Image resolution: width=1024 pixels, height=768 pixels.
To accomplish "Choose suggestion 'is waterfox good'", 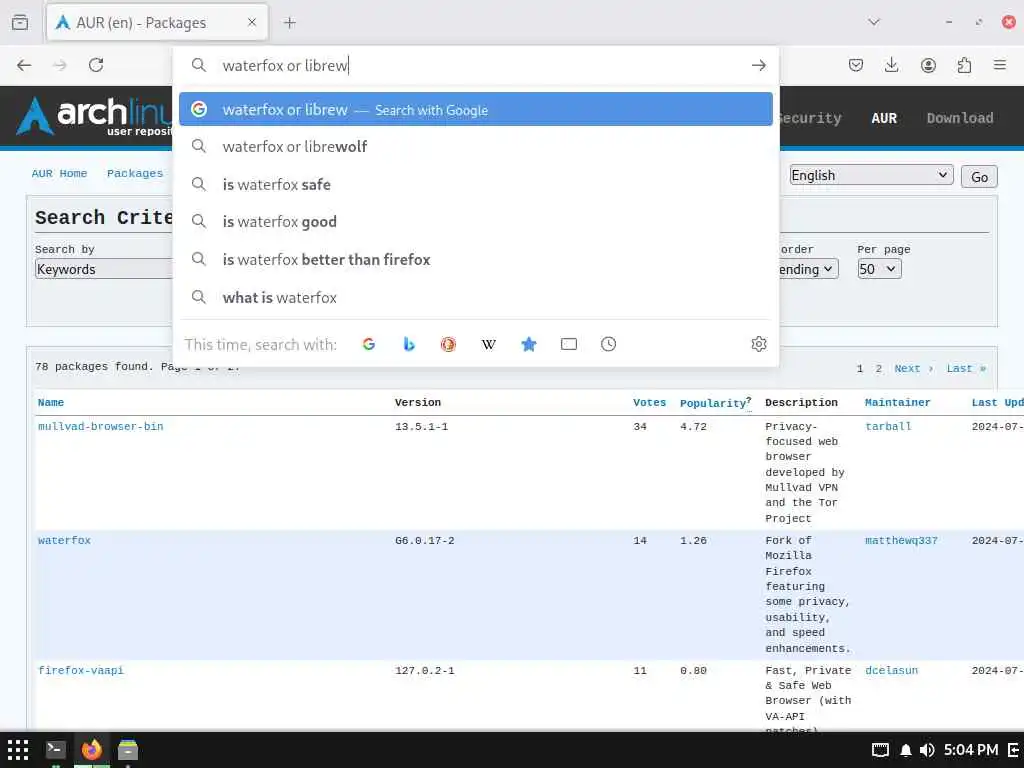I will coord(475,221).
